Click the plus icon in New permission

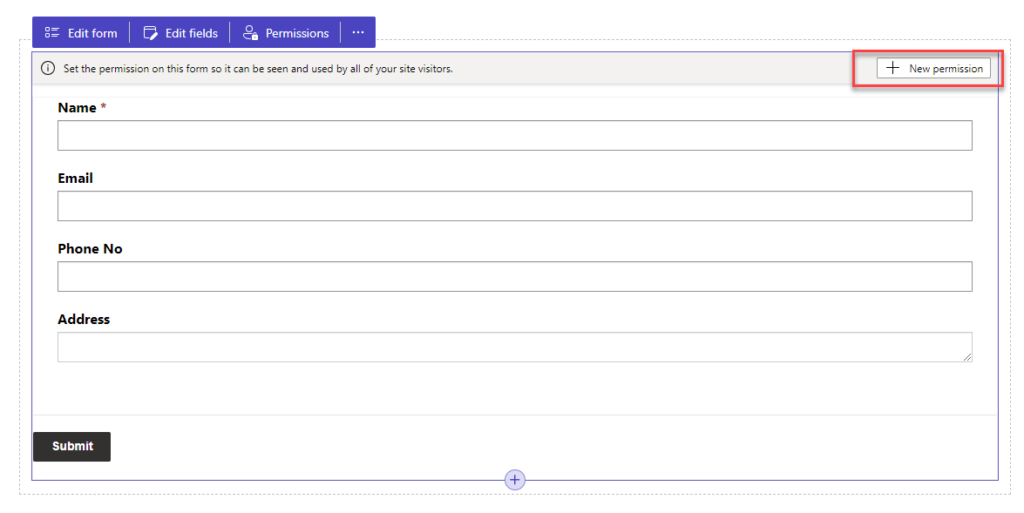(x=893, y=68)
